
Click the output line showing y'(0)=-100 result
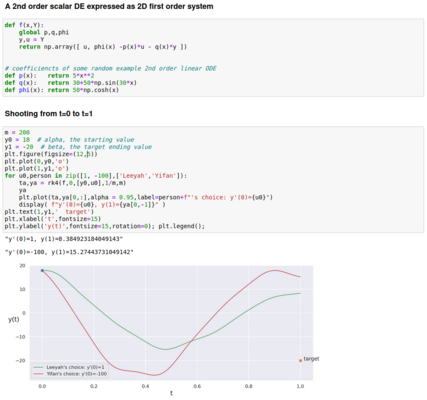click(69, 252)
